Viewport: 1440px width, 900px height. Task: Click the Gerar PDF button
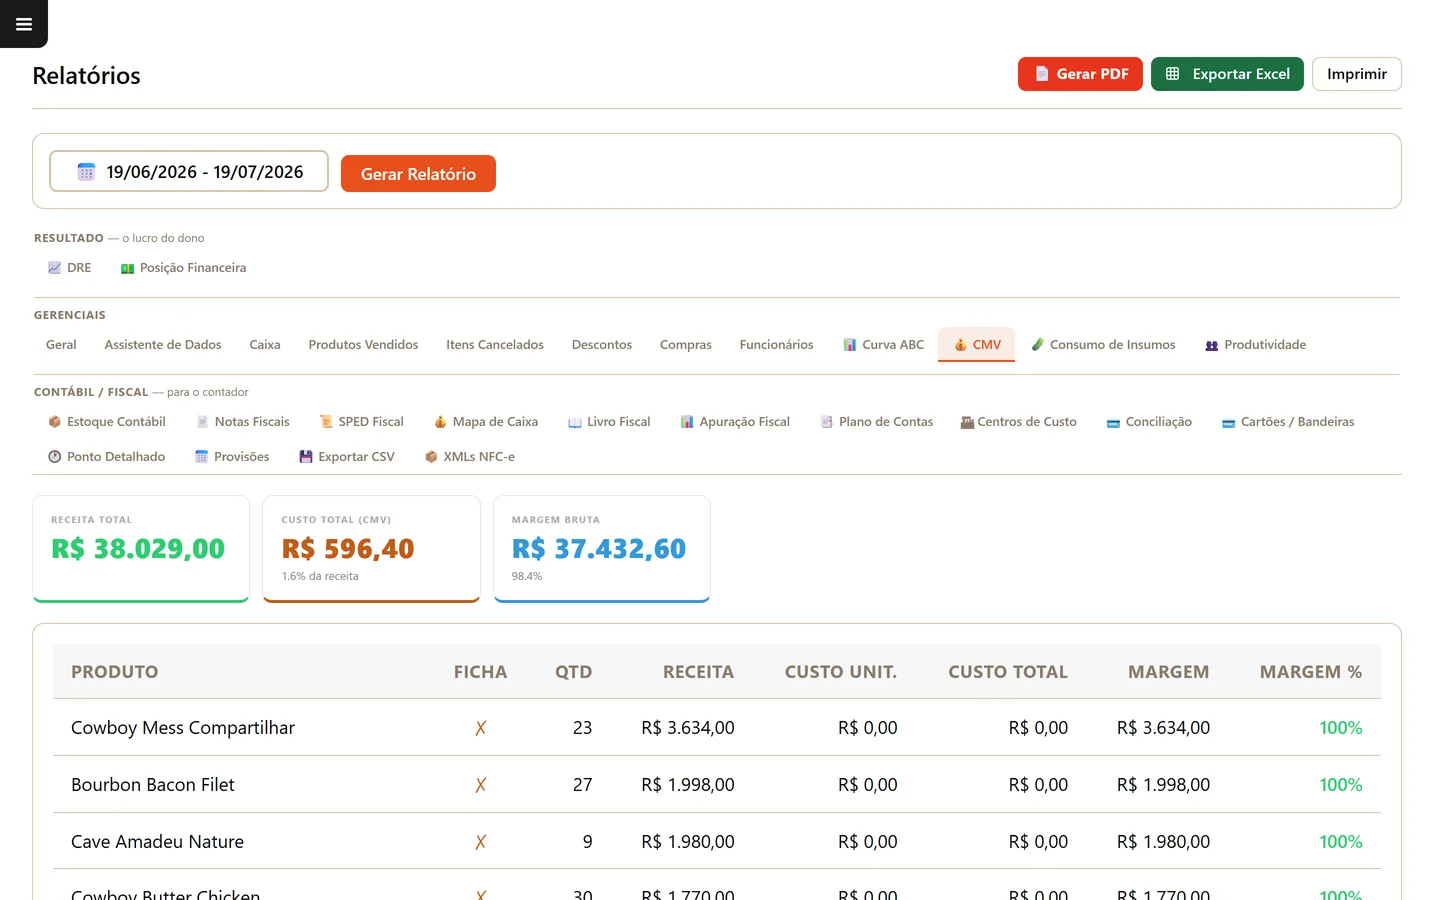coord(1080,74)
